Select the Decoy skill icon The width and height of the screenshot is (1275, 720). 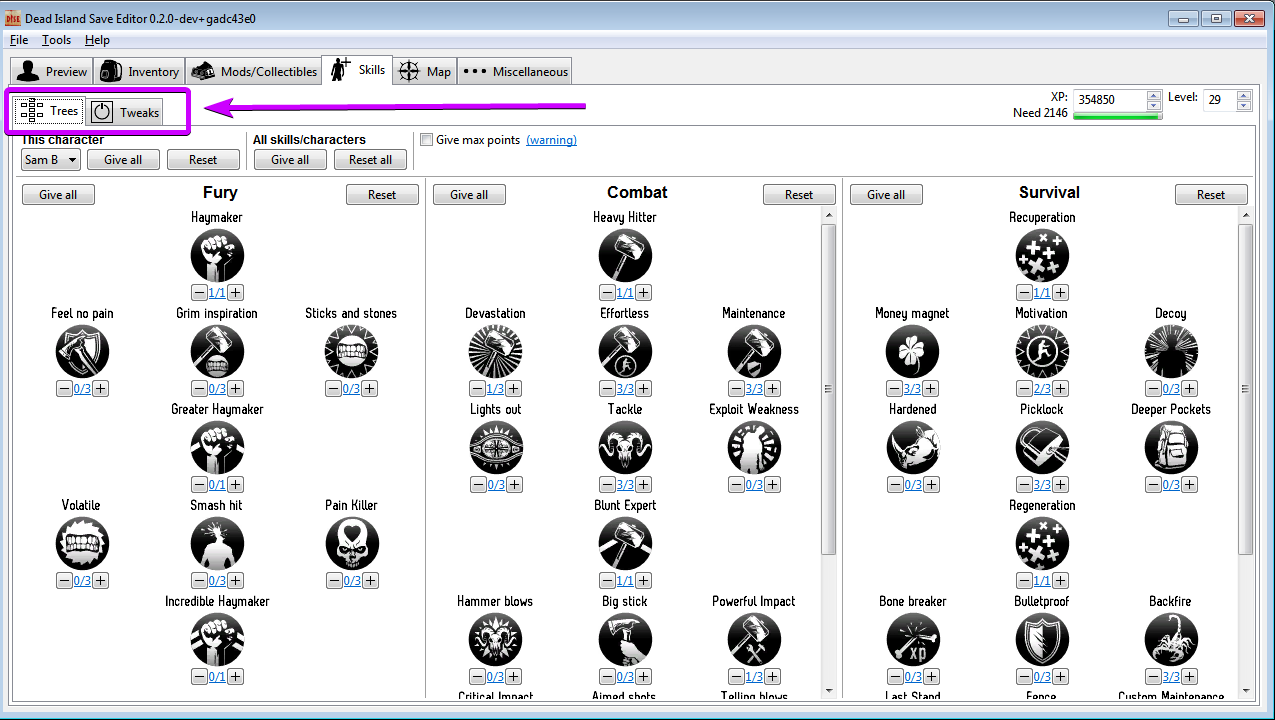(x=1171, y=351)
